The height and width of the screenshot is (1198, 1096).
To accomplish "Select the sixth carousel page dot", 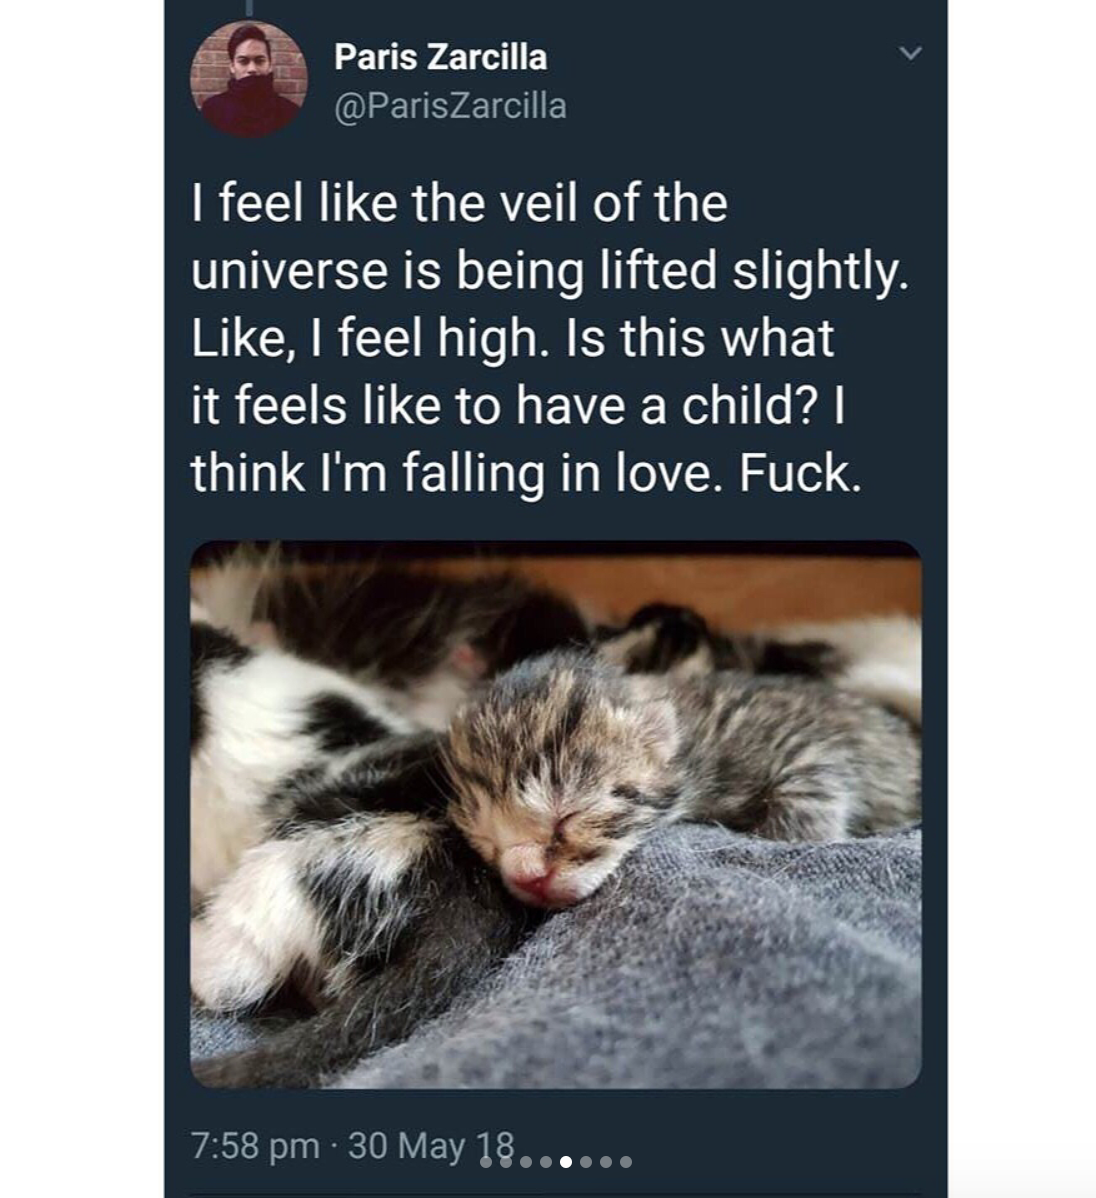I will tap(586, 1162).
